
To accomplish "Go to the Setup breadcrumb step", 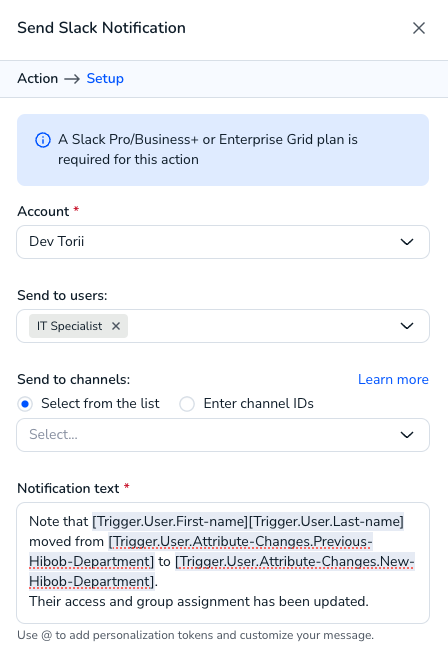I will [105, 78].
